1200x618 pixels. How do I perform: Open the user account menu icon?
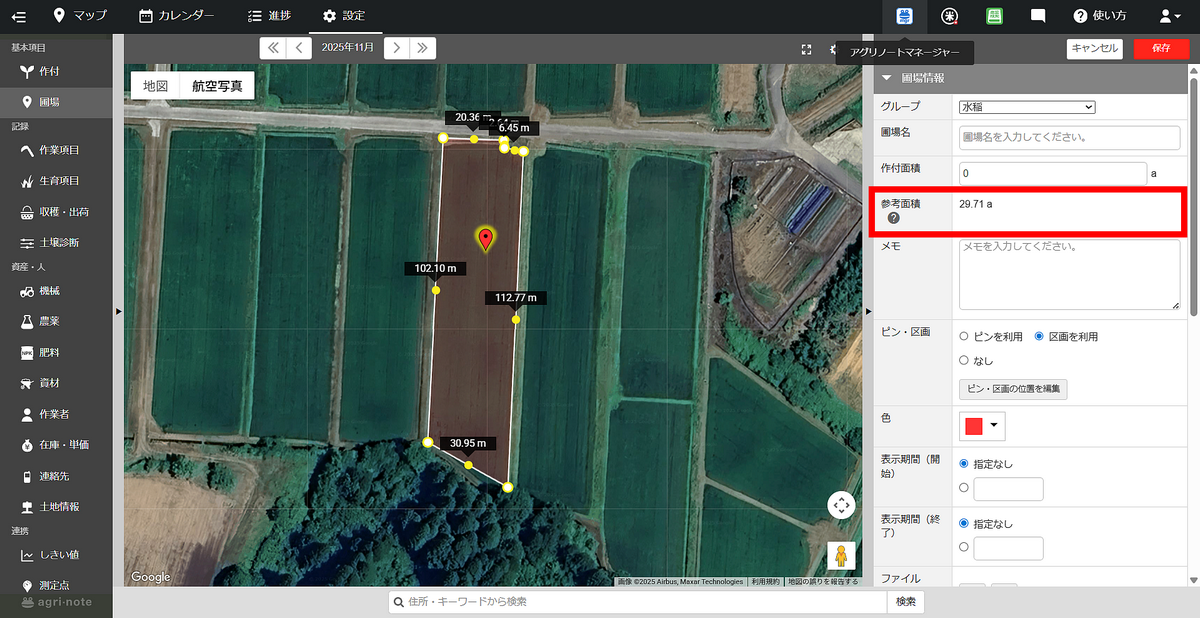point(1169,16)
